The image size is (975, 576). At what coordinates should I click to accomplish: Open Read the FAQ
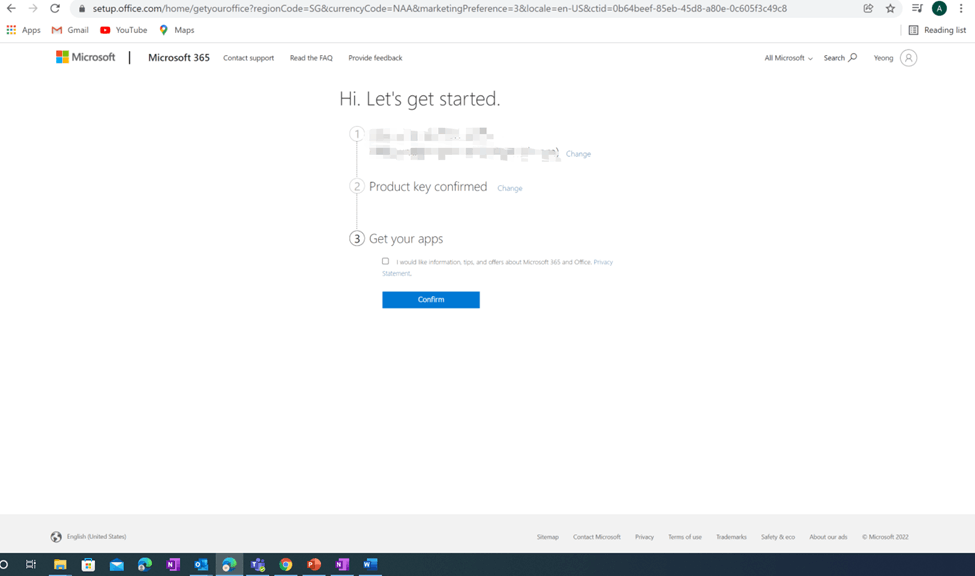(x=311, y=58)
